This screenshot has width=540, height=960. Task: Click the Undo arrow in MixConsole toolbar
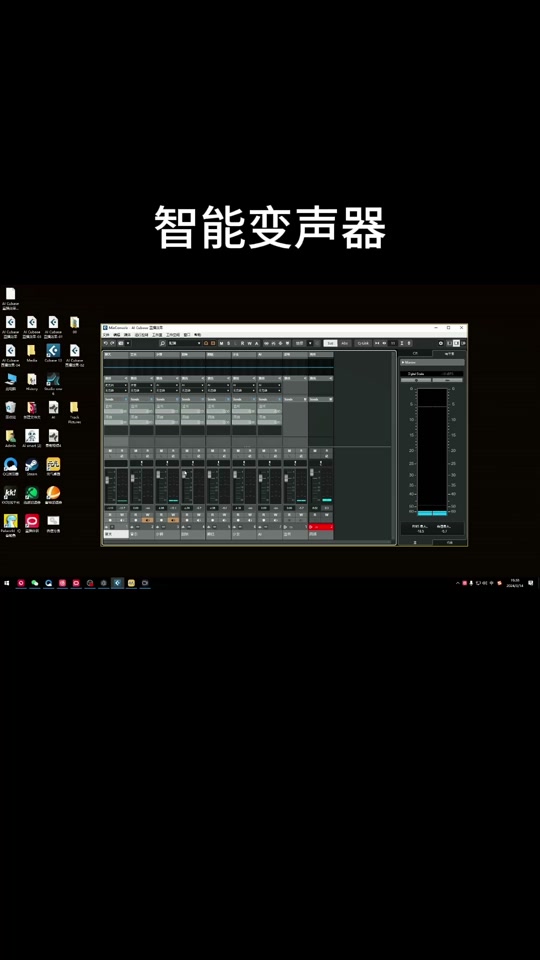tap(106, 343)
